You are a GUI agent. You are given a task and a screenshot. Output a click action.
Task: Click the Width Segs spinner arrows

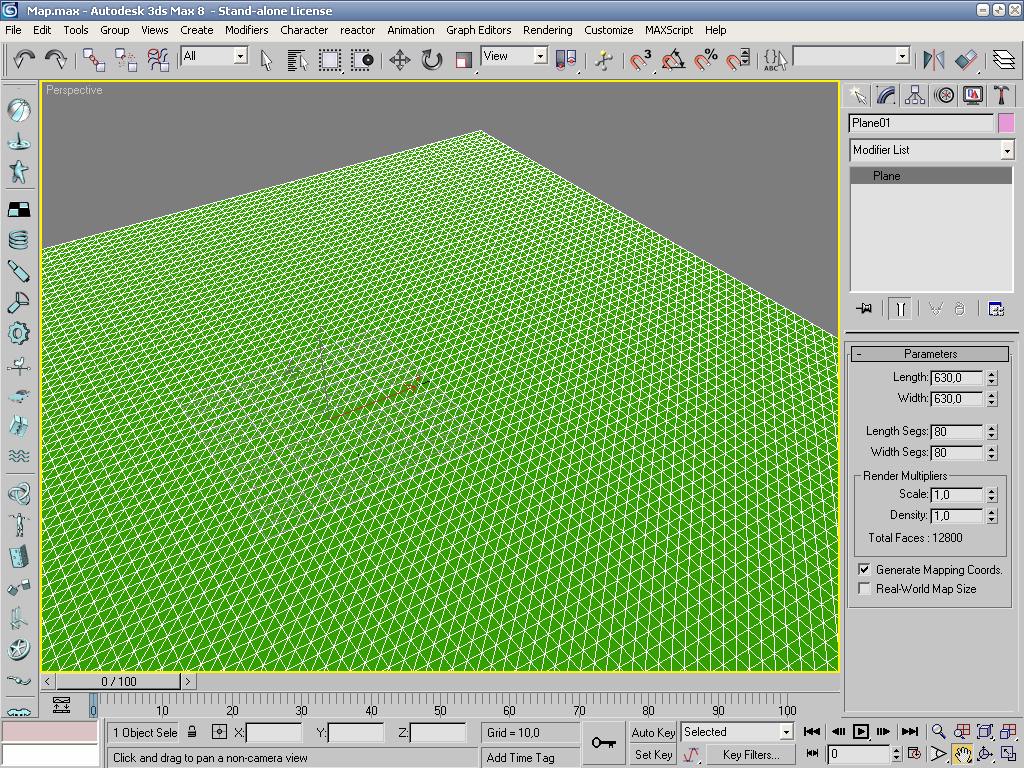coord(992,452)
